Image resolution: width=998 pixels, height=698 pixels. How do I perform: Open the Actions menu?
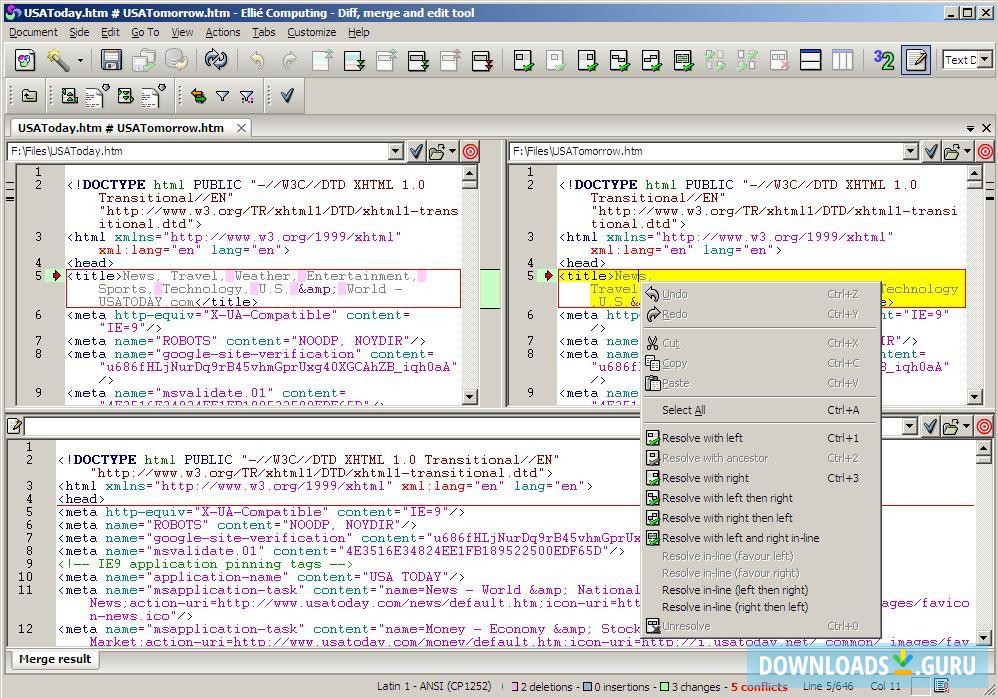click(x=223, y=32)
